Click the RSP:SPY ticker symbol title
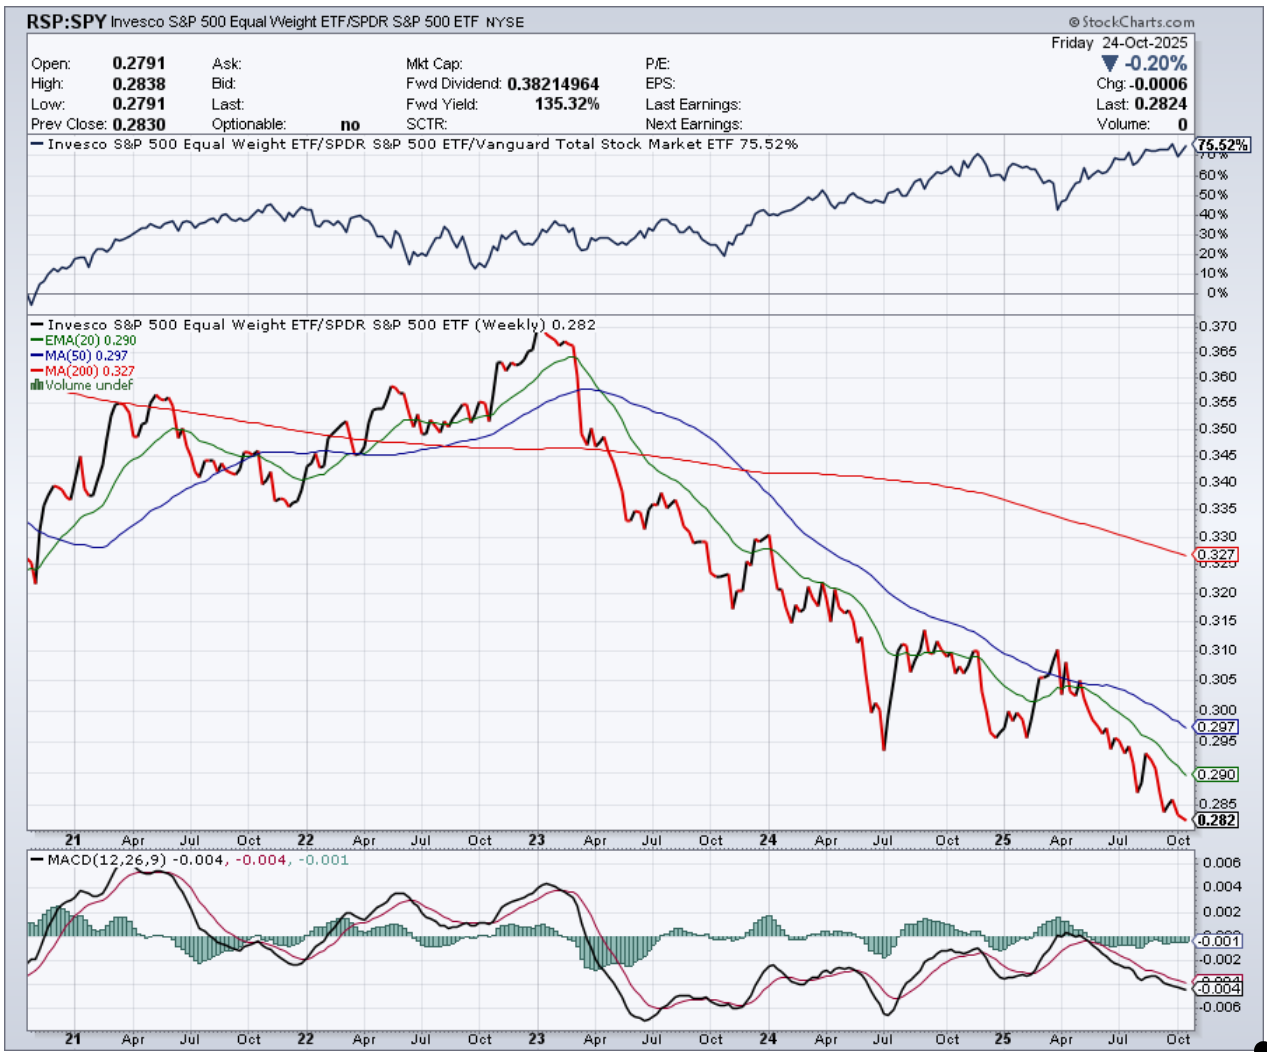This screenshot has height=1052, width=1267. [x=66, y=21]
